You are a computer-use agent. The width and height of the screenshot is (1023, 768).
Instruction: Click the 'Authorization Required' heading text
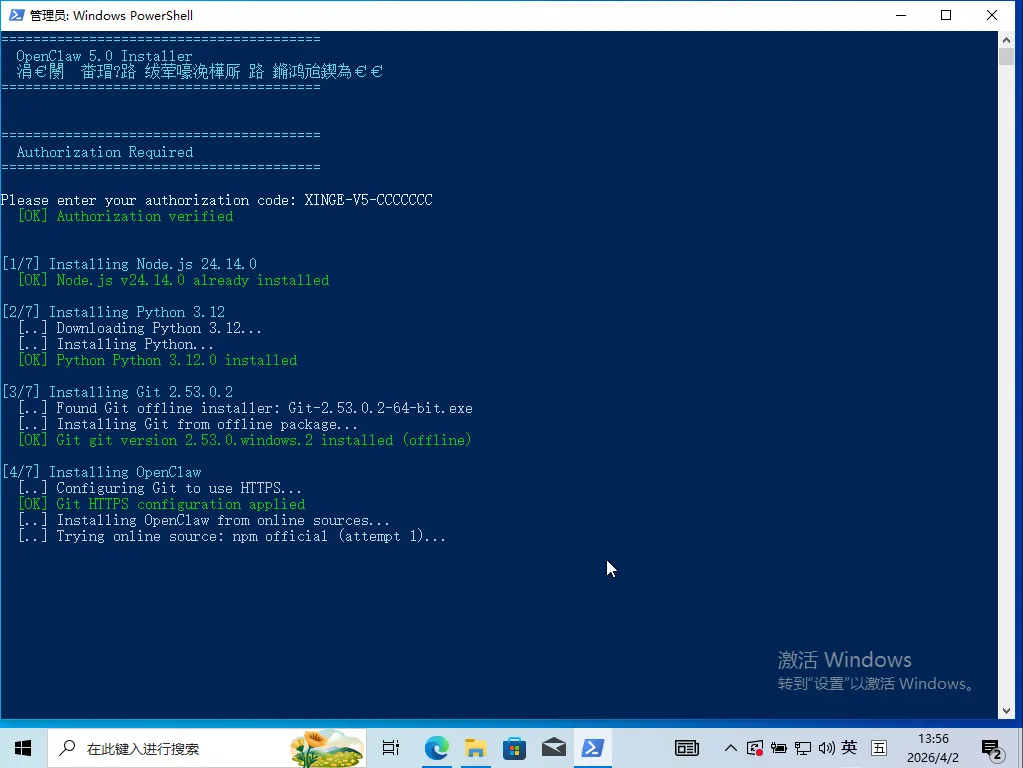tap(105, 152)
